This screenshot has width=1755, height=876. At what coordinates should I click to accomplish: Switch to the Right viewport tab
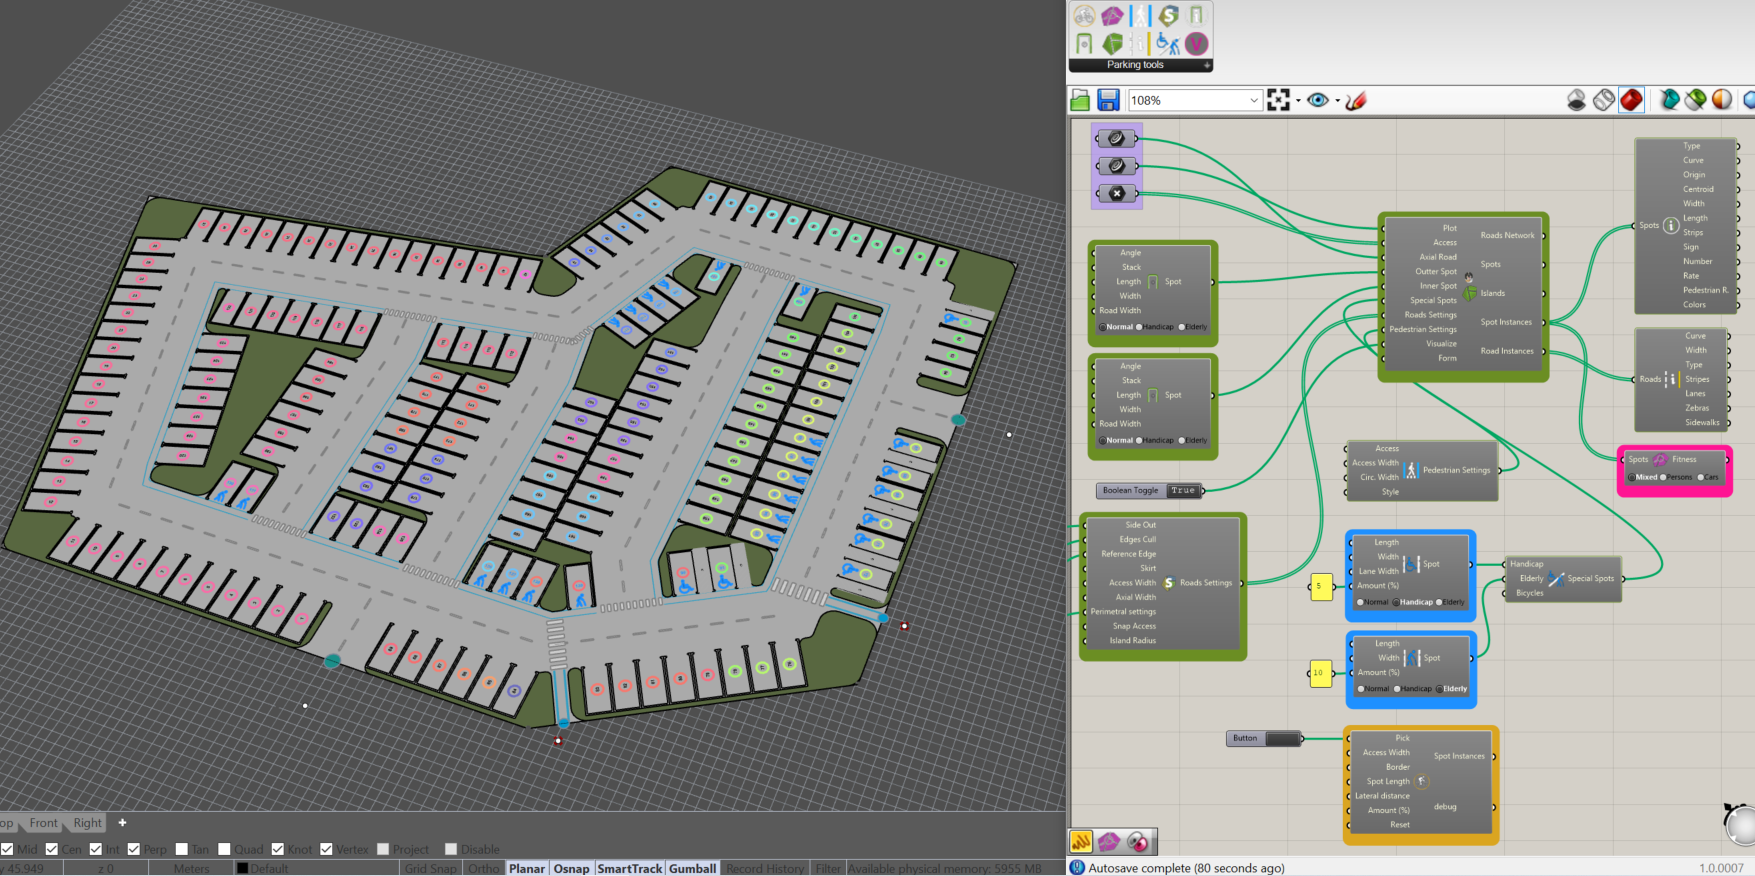point(87,823)
